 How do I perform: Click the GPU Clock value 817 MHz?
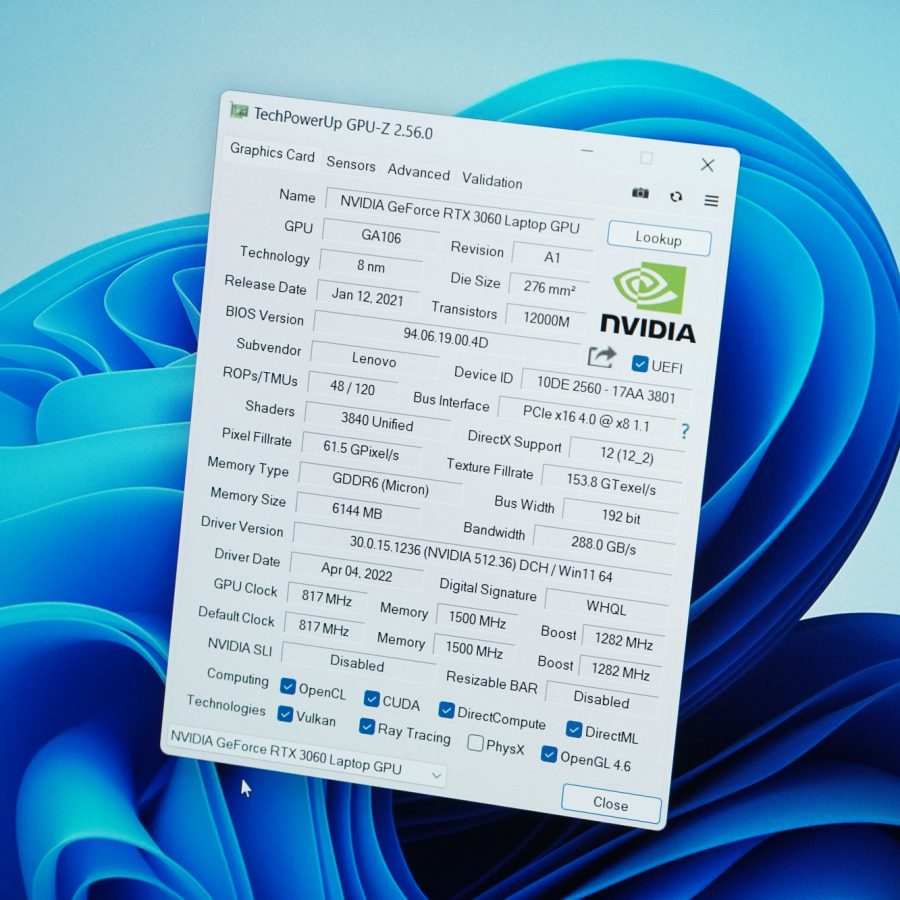327,598
